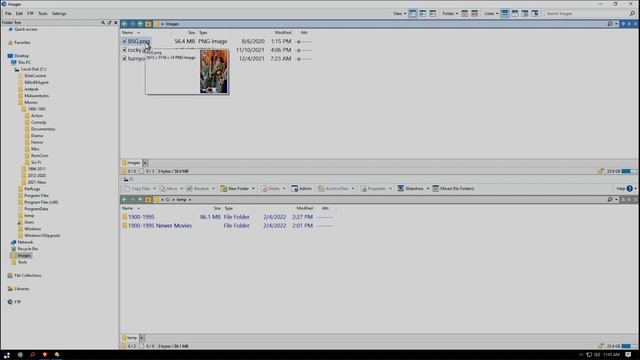Click lower pane Back navigation arrow
Viewport: 640px width, 360px height.
click(124, 200)
